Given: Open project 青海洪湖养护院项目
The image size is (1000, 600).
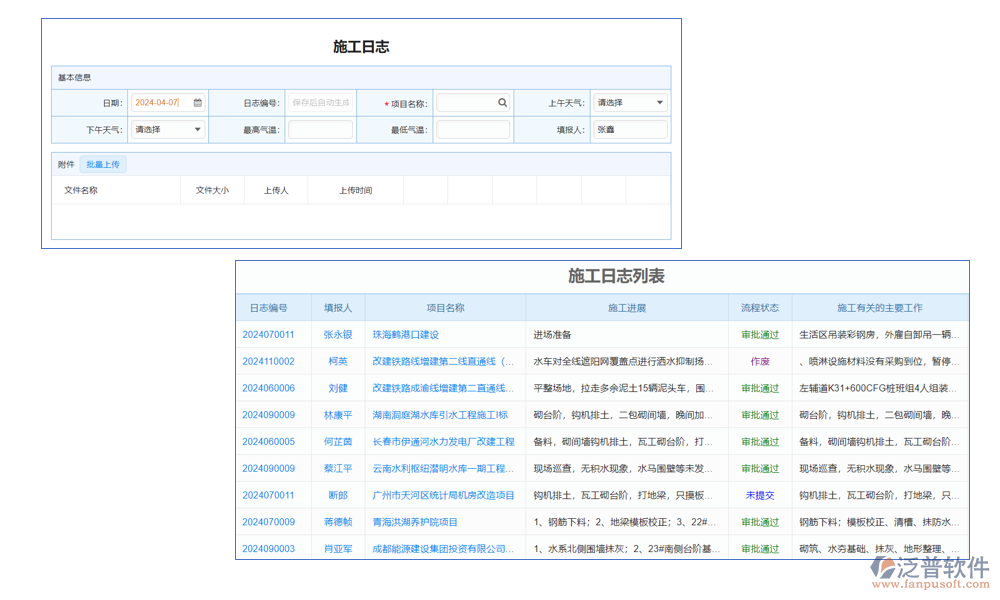Looking at the screenshot, I should point(413,522).
